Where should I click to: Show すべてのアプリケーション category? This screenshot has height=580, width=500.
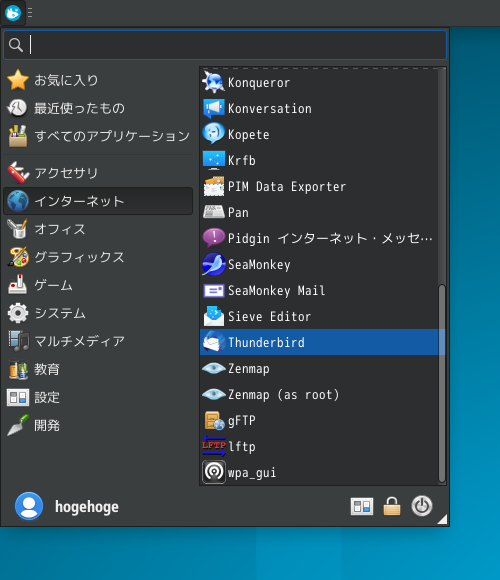[x=98, y=136]
